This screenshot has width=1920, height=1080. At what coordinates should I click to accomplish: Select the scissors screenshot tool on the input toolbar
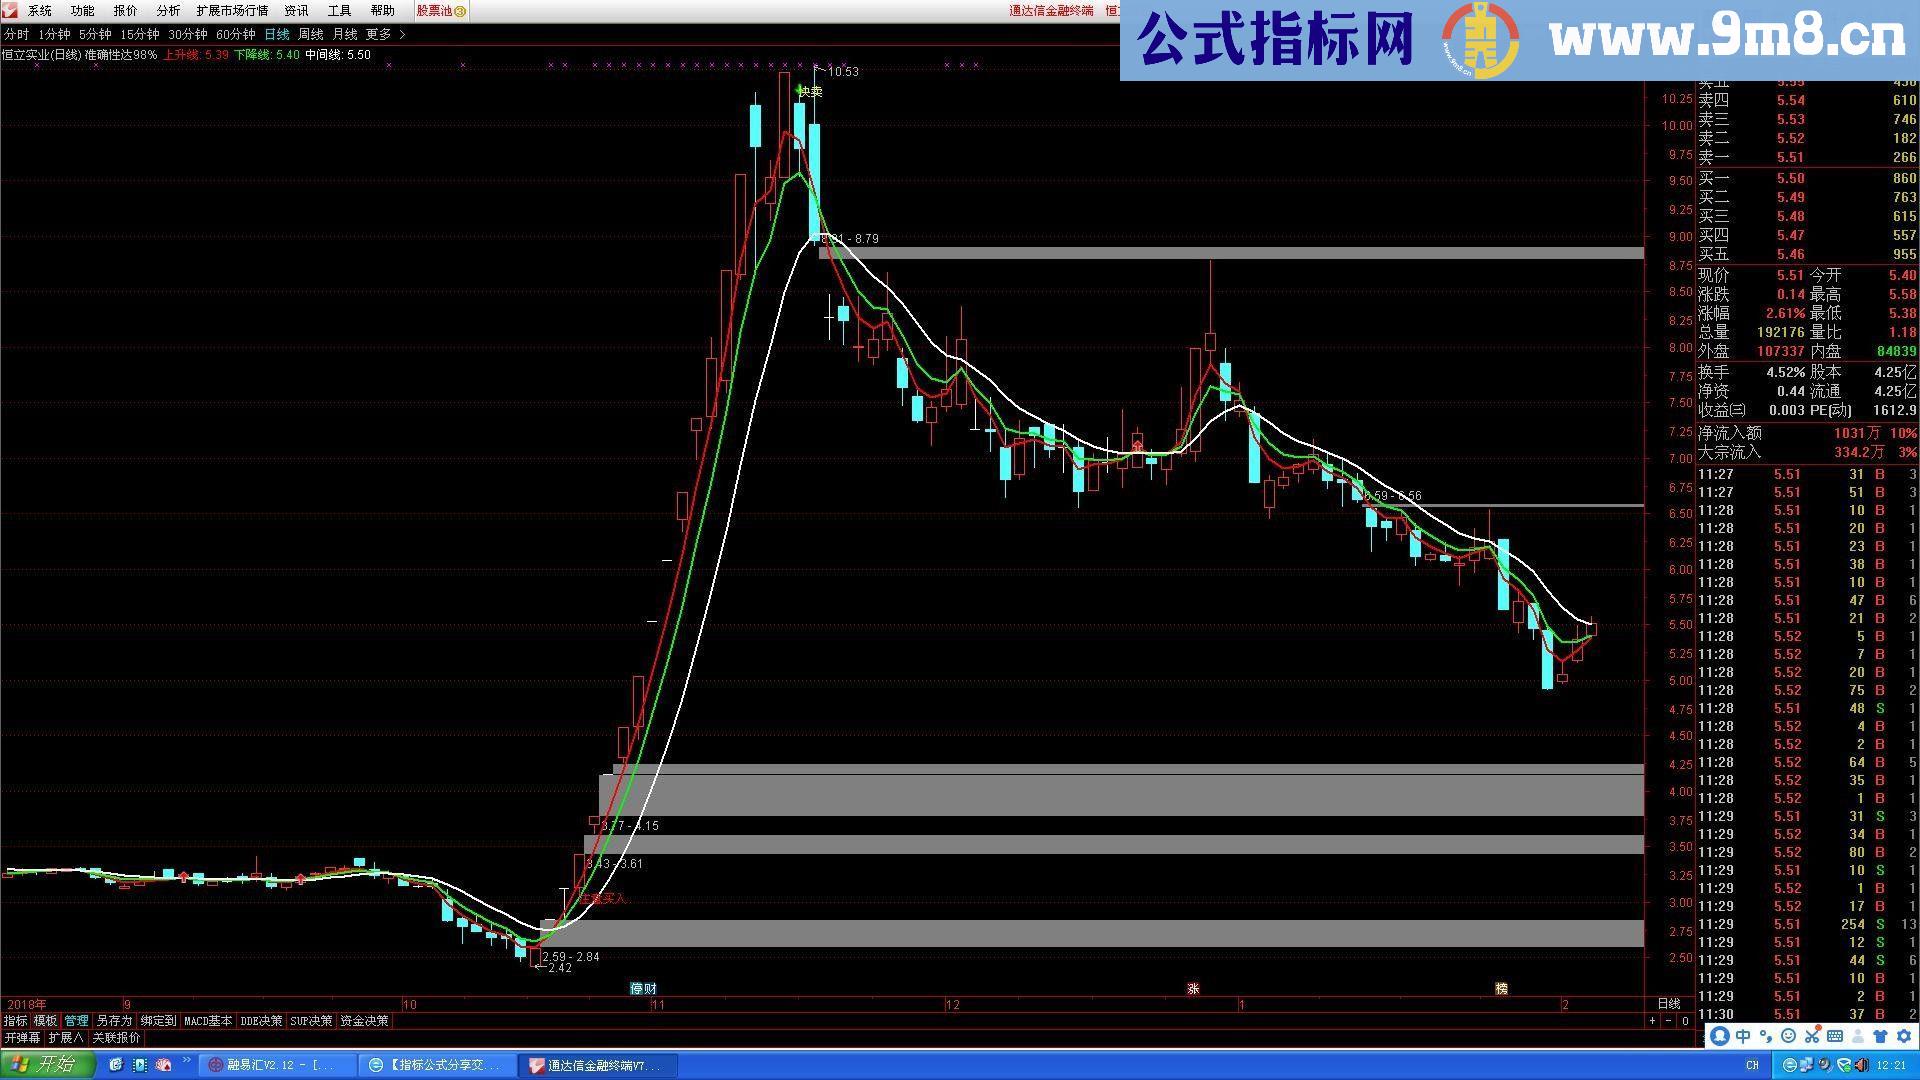tap(1812, 1037)
